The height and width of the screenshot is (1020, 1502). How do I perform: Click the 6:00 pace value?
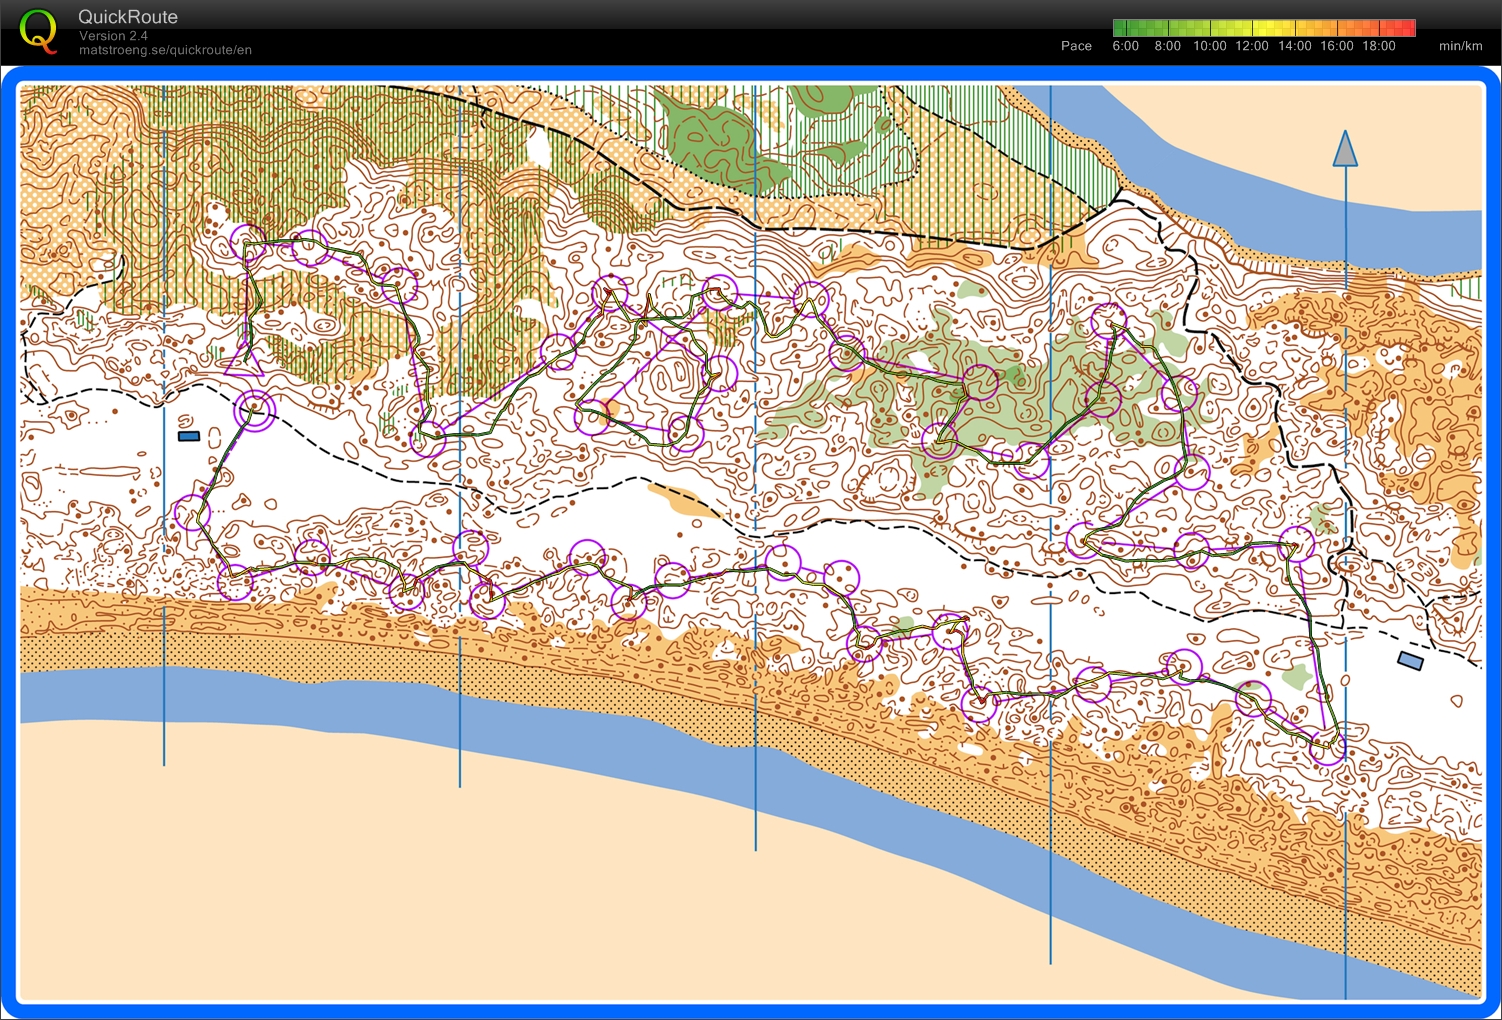[1125, 46]
